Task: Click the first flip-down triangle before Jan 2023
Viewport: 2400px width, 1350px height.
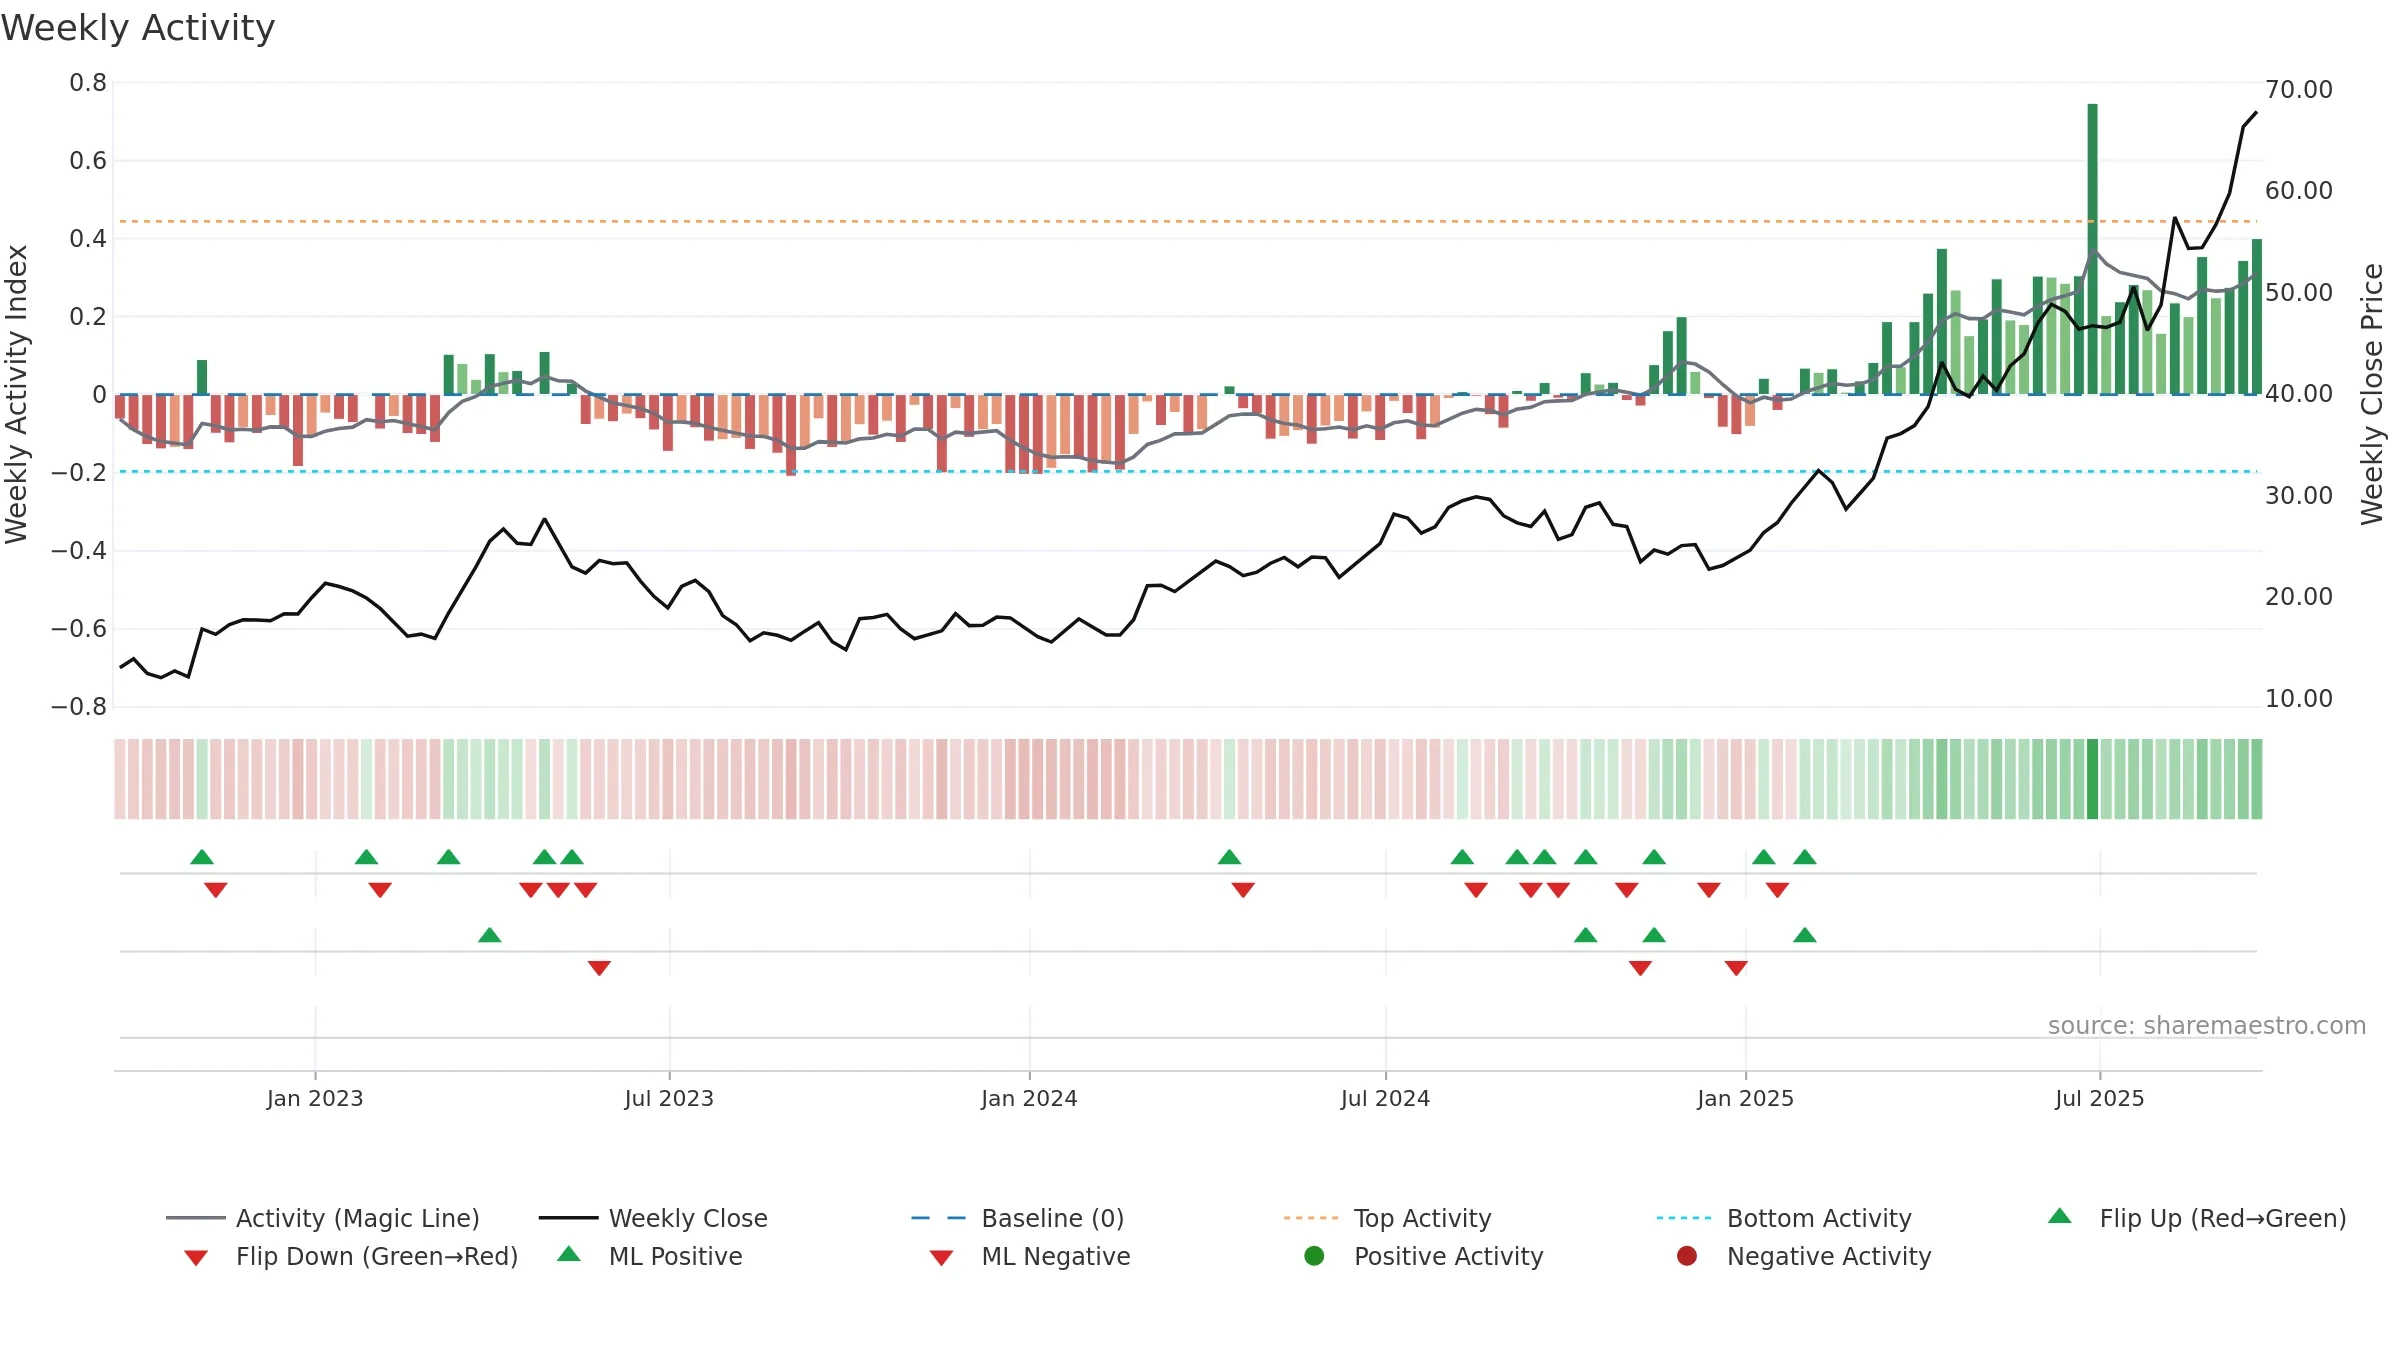Action: (216, 890)
